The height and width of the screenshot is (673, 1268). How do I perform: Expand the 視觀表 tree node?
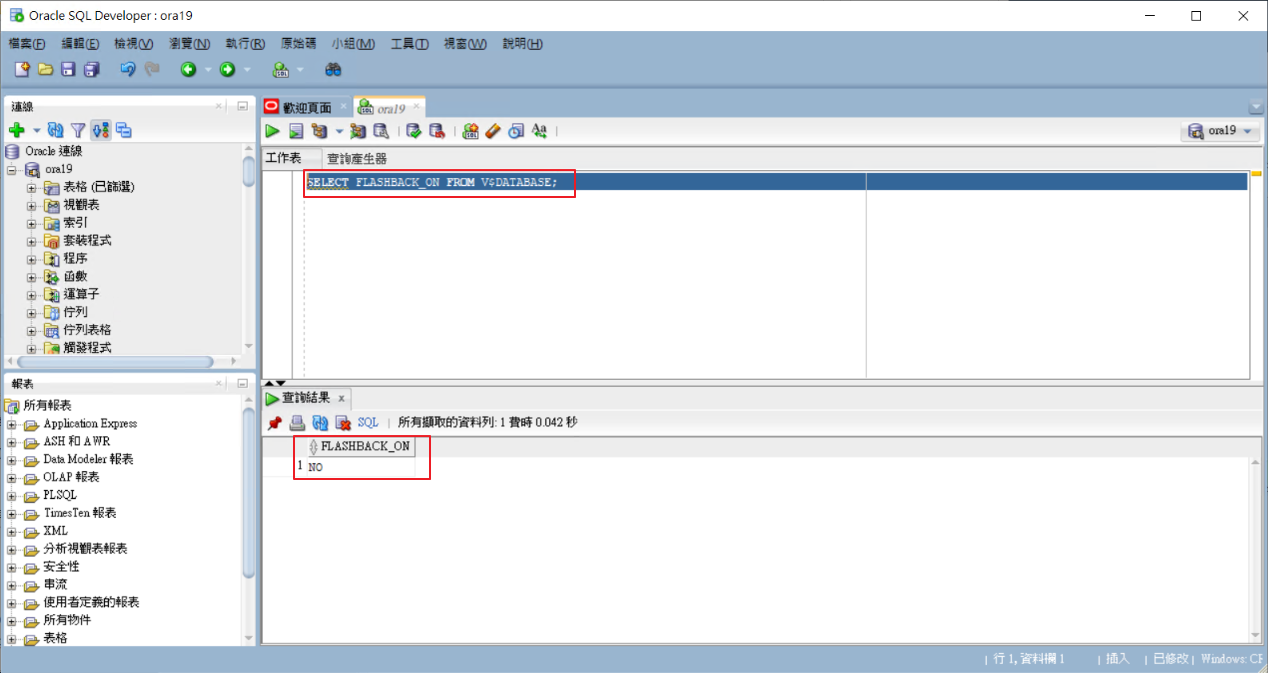(32, 206)
